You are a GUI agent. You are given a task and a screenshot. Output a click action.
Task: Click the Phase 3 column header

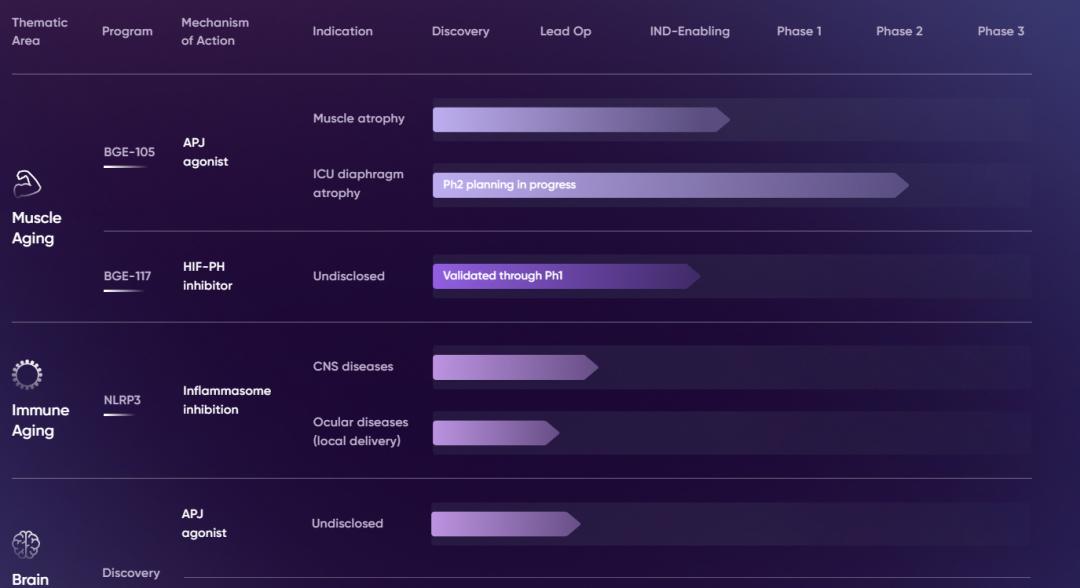coord(1000,31)
